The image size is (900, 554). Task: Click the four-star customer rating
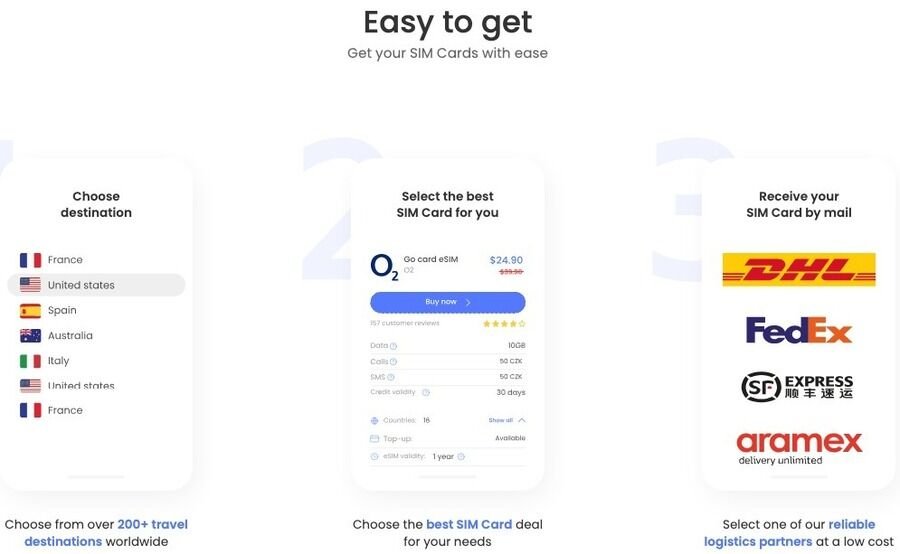(503, 324)
